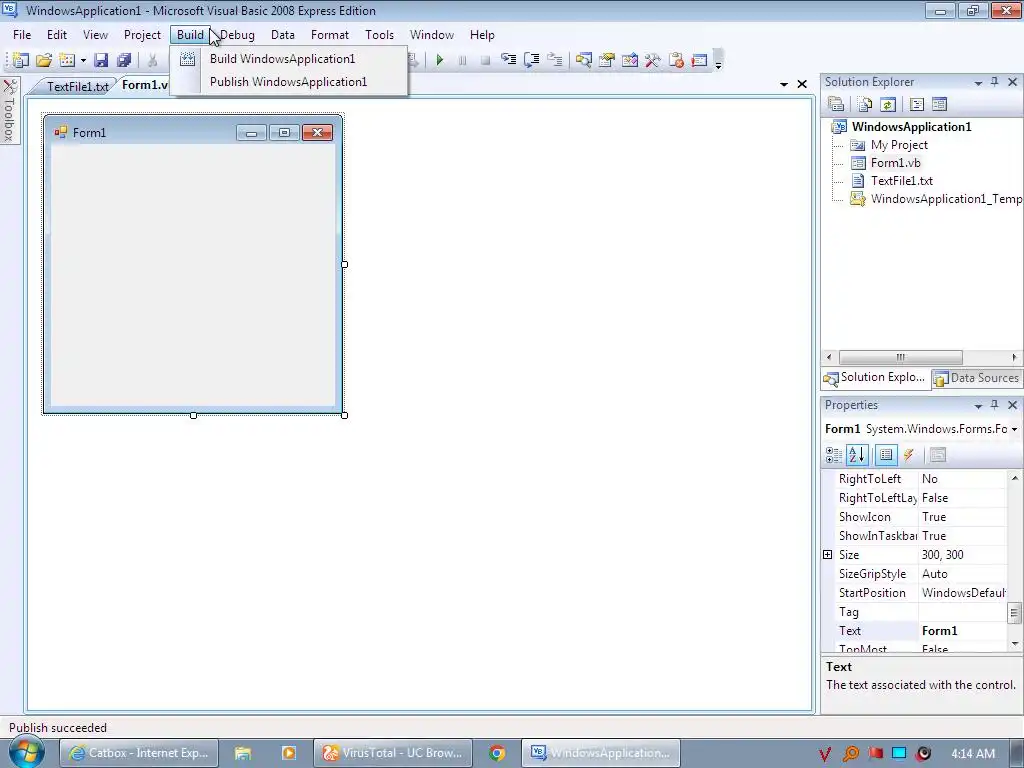
Task: Select the WindowsApplication1 project node
Action: [911, 127]
